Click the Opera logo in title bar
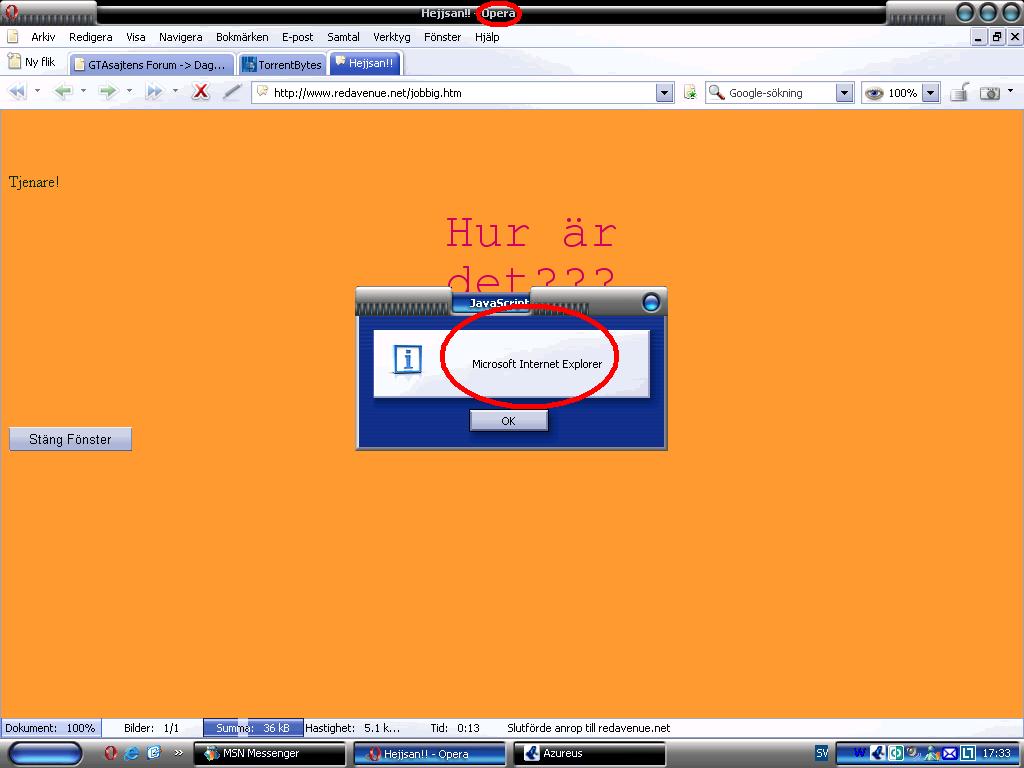The width and height of the screenshot is (1024, 768). [10, 11]
